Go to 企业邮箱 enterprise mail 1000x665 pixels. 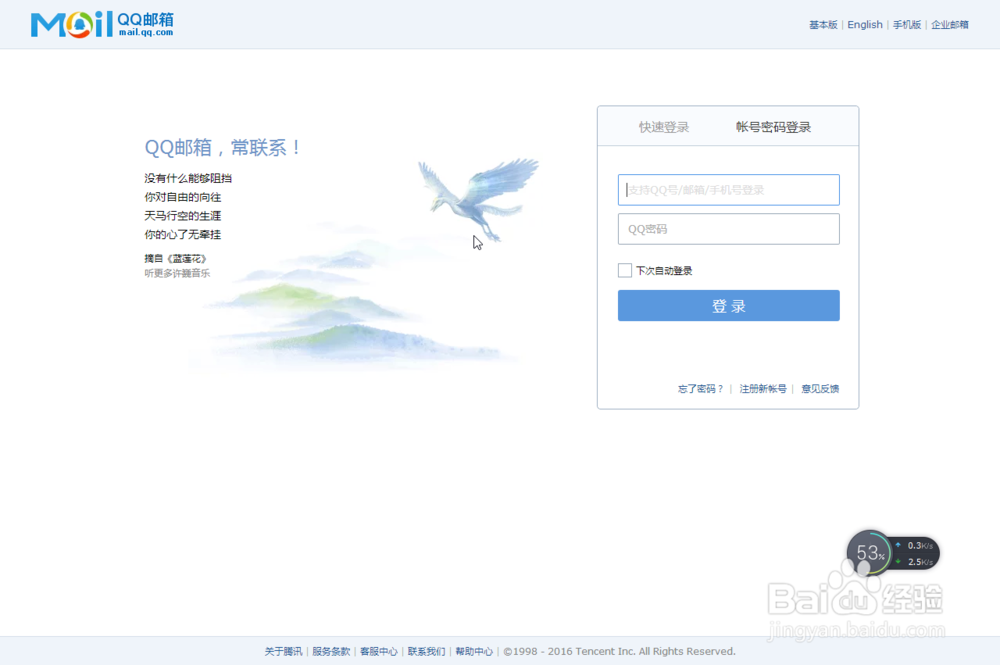[x=950, y=25]
